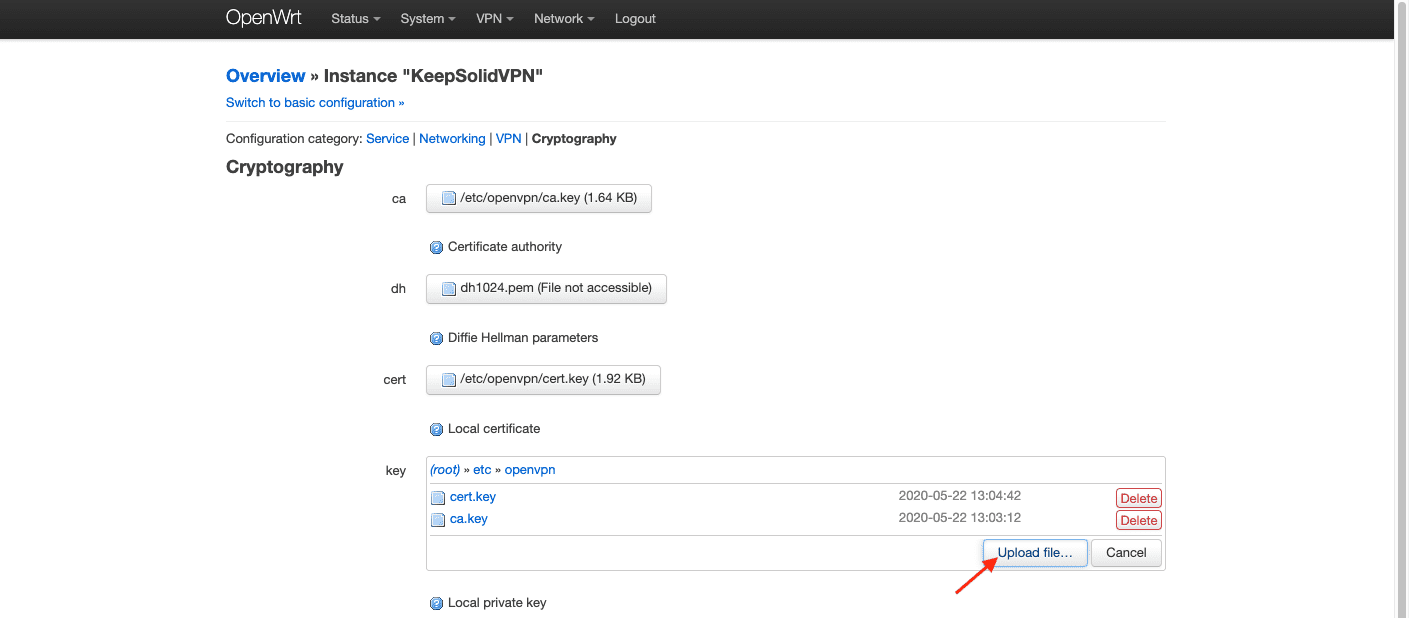
Task: Click help icon beside Local private key
Action: pos(436,603)
